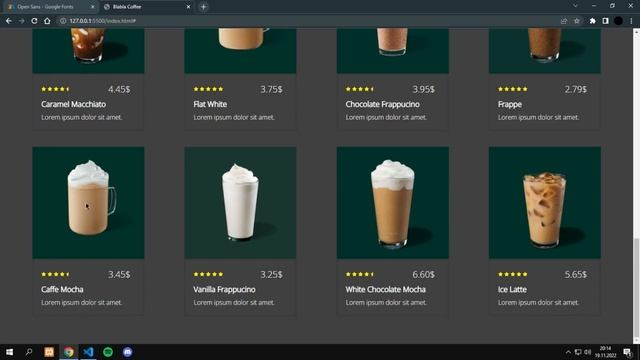Click the 3.45$ price
Screen dimensions: 640x360
coord(119,274)
